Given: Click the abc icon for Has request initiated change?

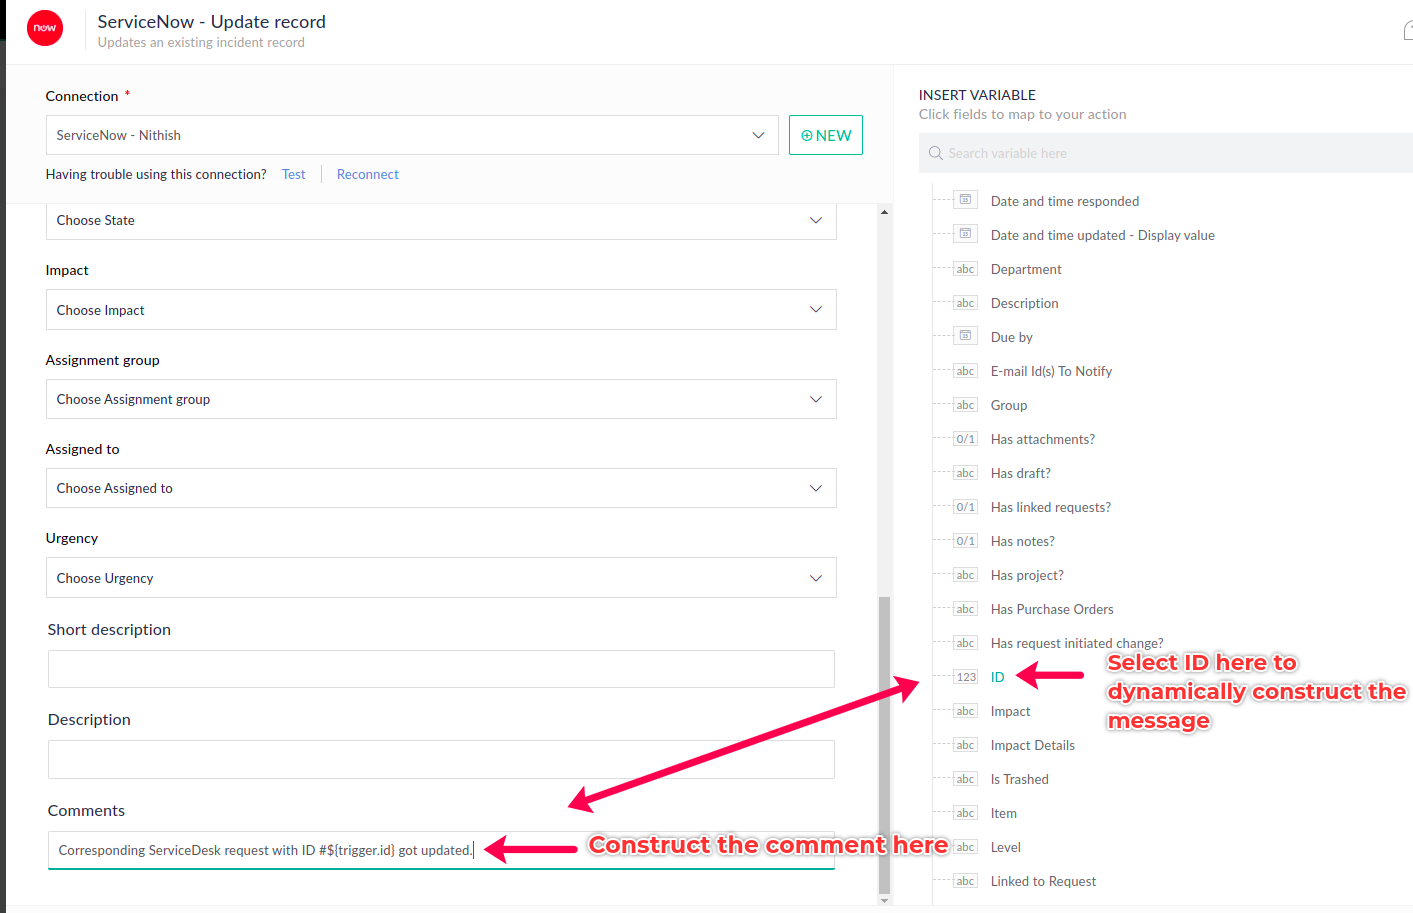Looking at the screenshot, I should (x=965, y=643).
